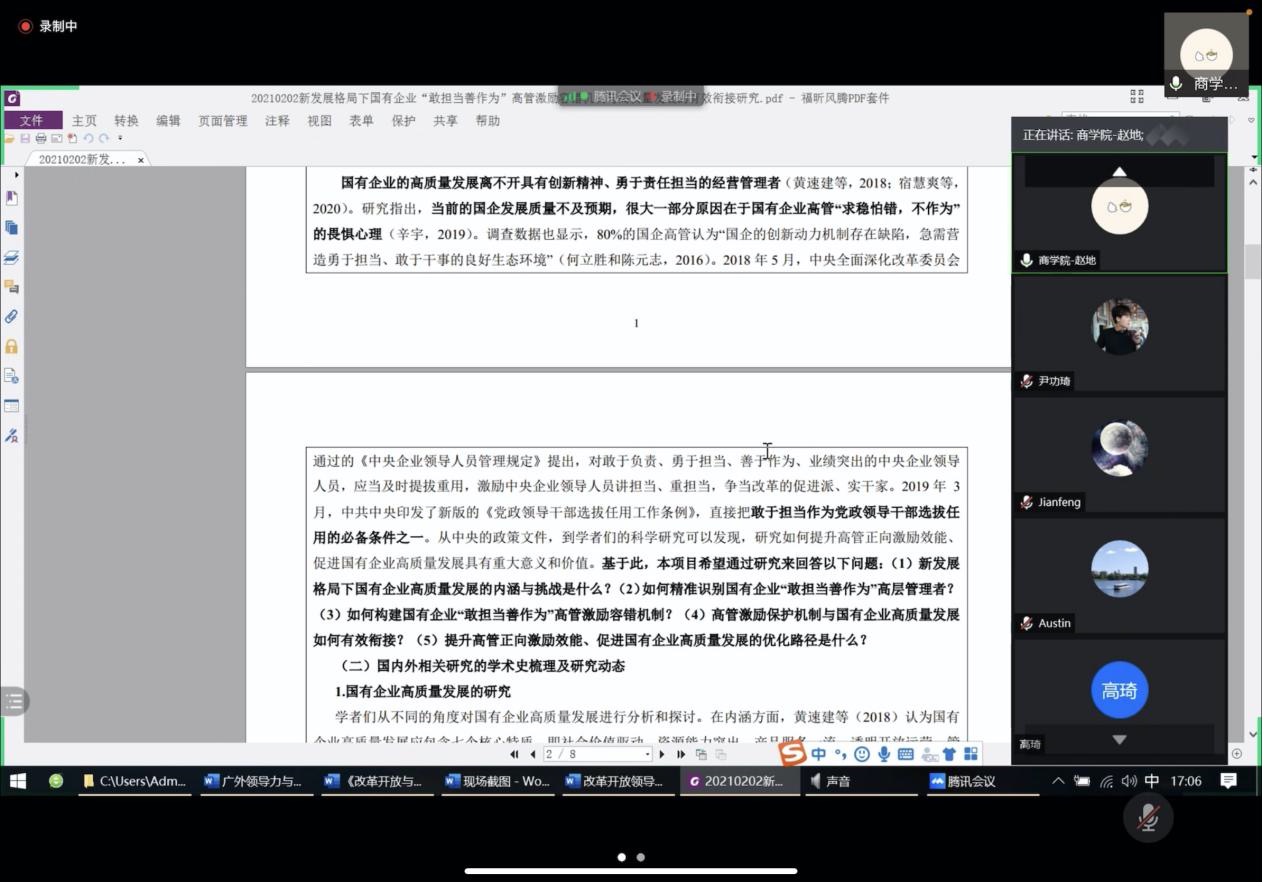
Task: Toggle Sogou input Chinese/English mode
Action: 819,755
